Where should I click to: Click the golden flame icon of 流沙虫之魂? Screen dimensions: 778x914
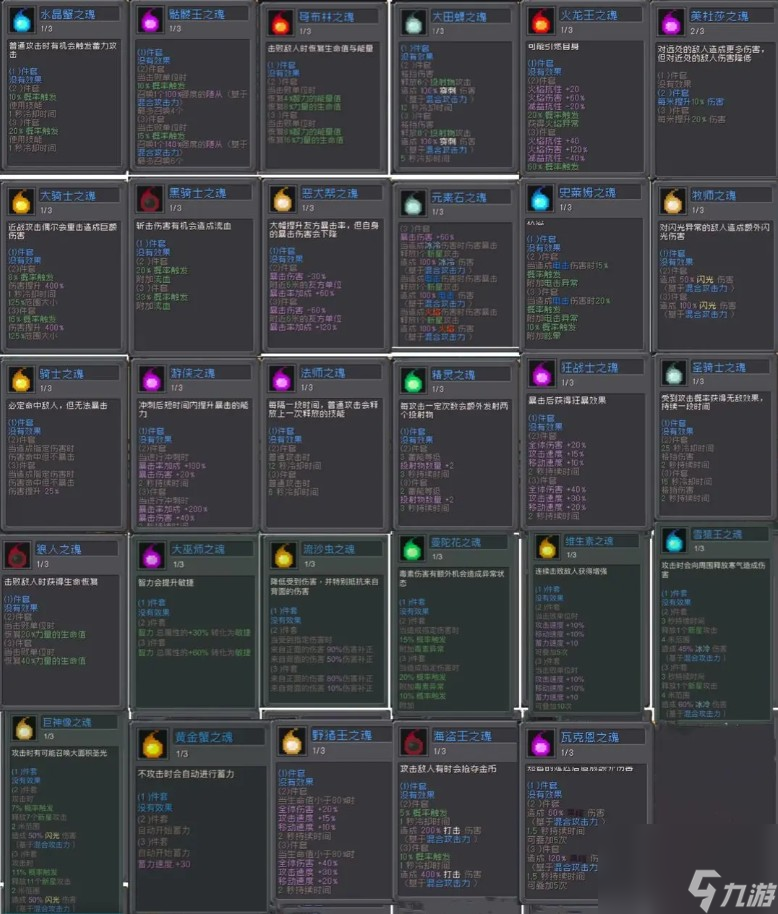tap(284, 556)
